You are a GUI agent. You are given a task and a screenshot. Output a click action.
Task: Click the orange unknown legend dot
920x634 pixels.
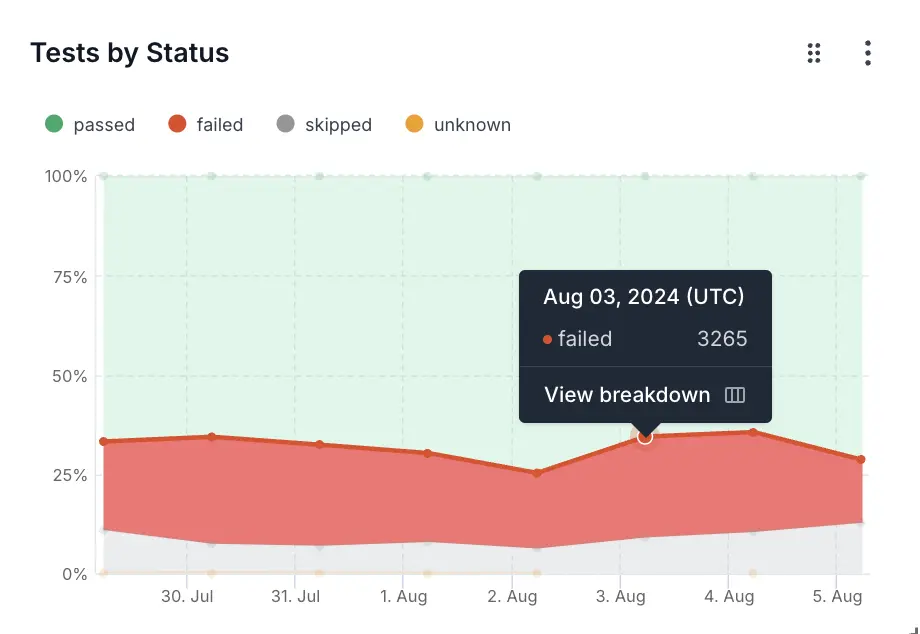(414, 124)
